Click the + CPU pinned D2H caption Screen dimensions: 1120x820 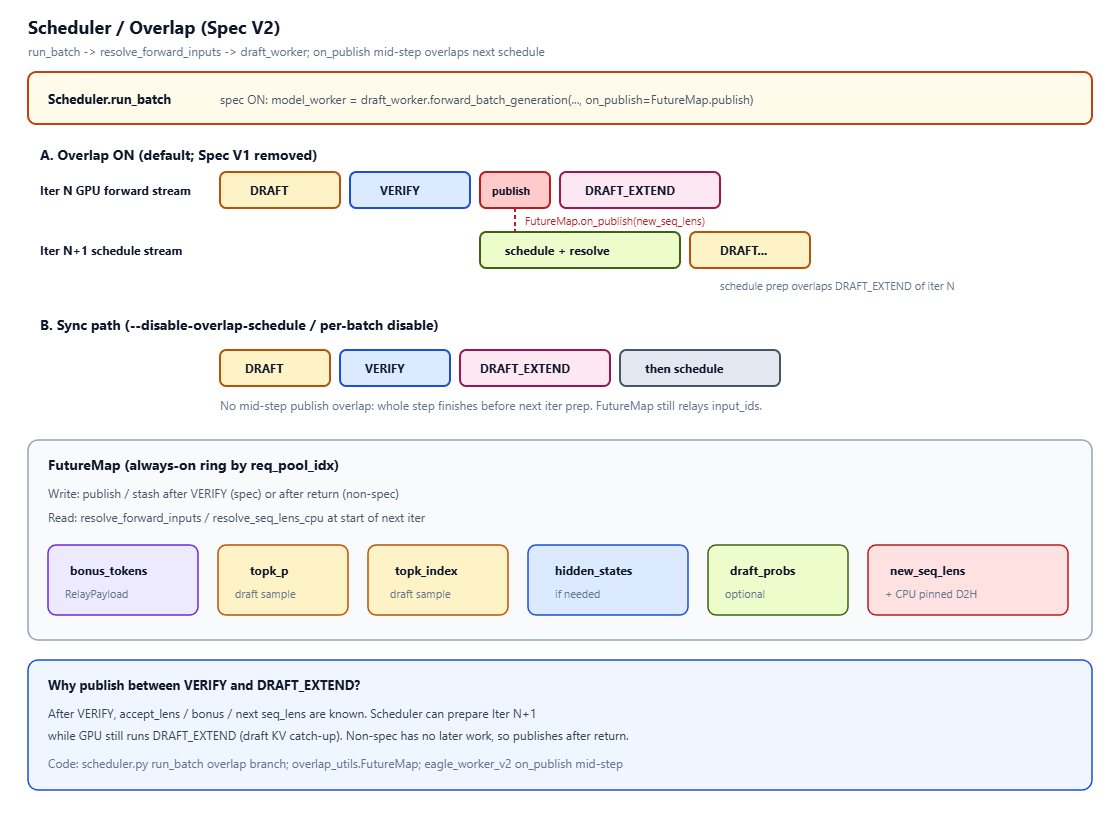pyautogui.click(x=931, y=594)
